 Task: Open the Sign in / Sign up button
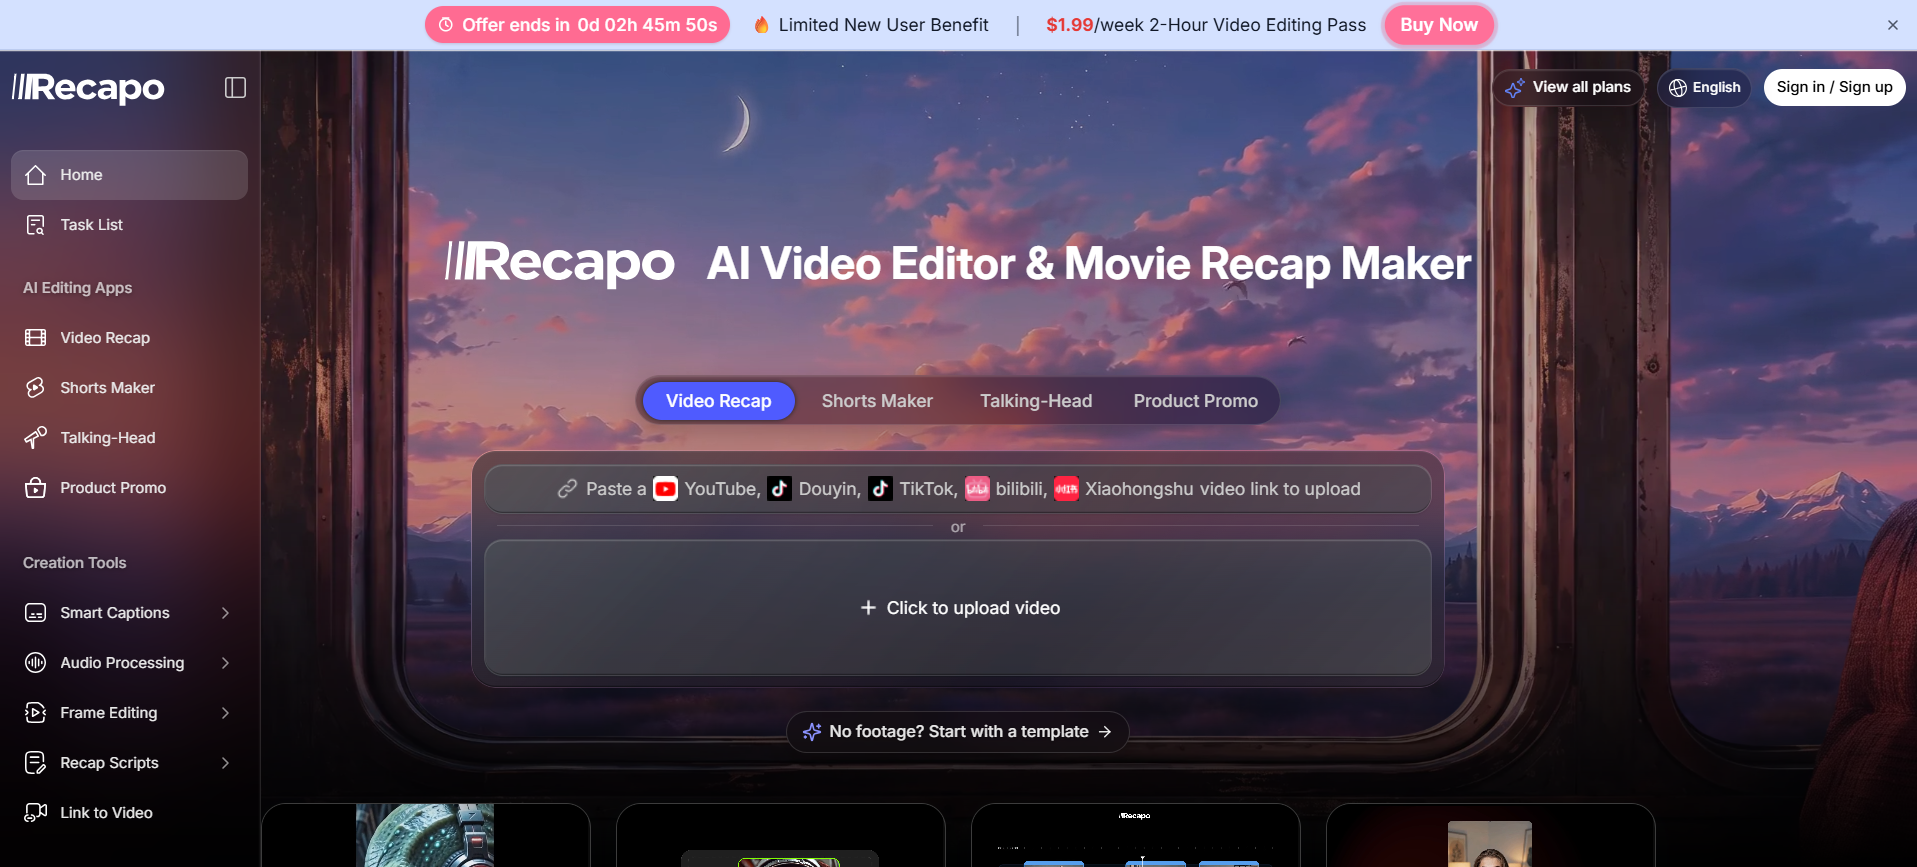(1834, 87)
